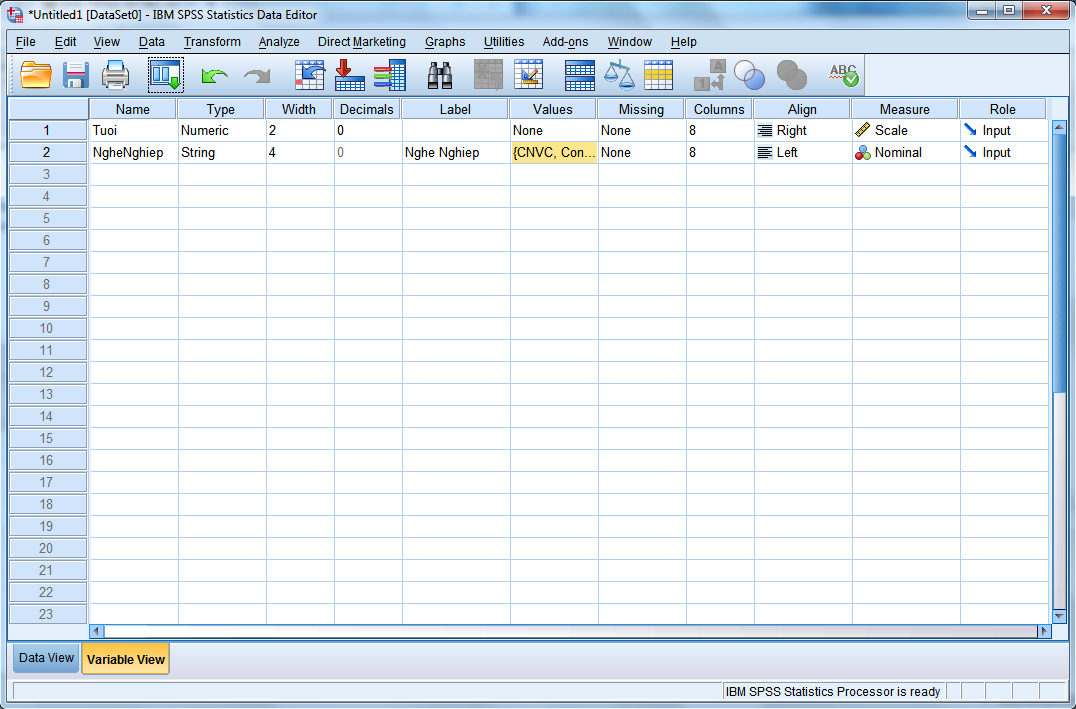Click the Value labels icon

click(710, 75)
